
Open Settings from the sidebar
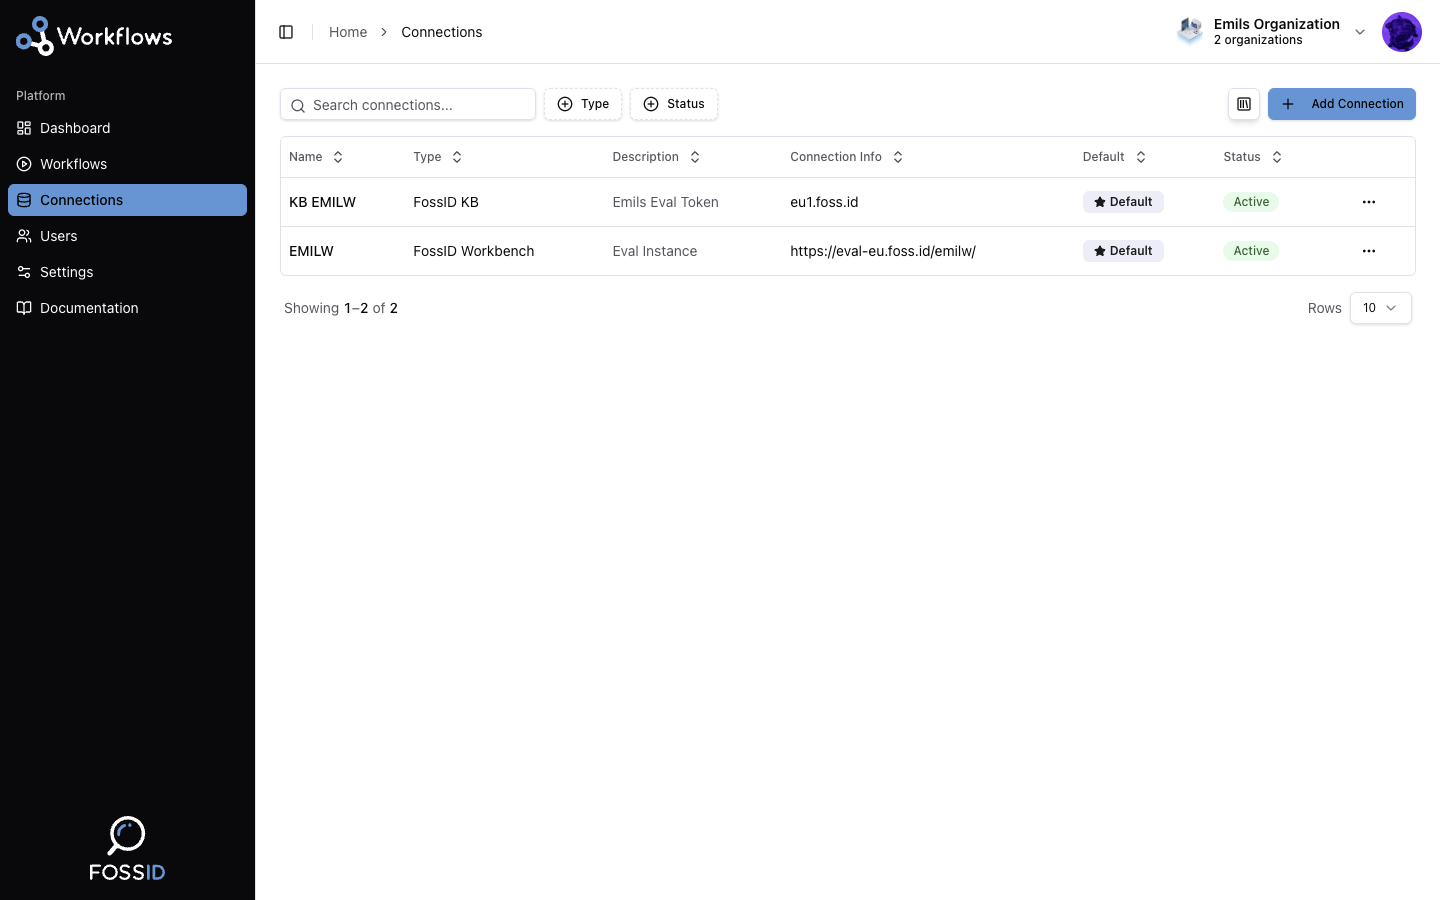coord(127,272)
